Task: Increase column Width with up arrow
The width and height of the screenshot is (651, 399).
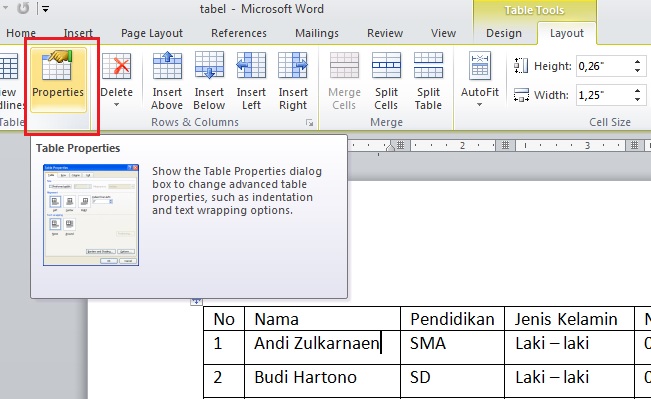Action: [638, 91]
